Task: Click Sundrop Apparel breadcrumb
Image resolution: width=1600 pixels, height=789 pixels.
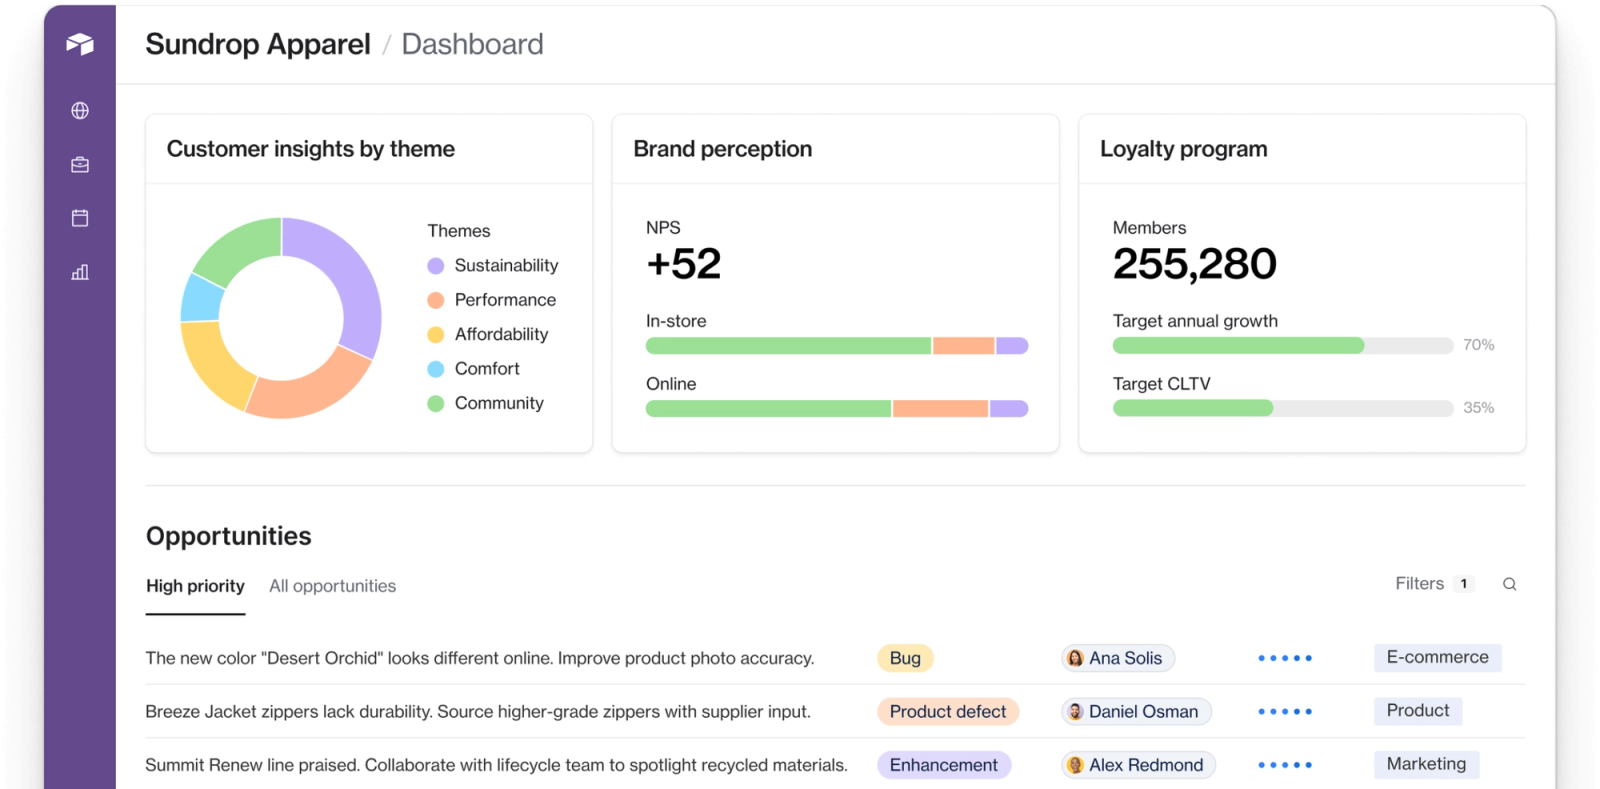Action: (258, 44)
